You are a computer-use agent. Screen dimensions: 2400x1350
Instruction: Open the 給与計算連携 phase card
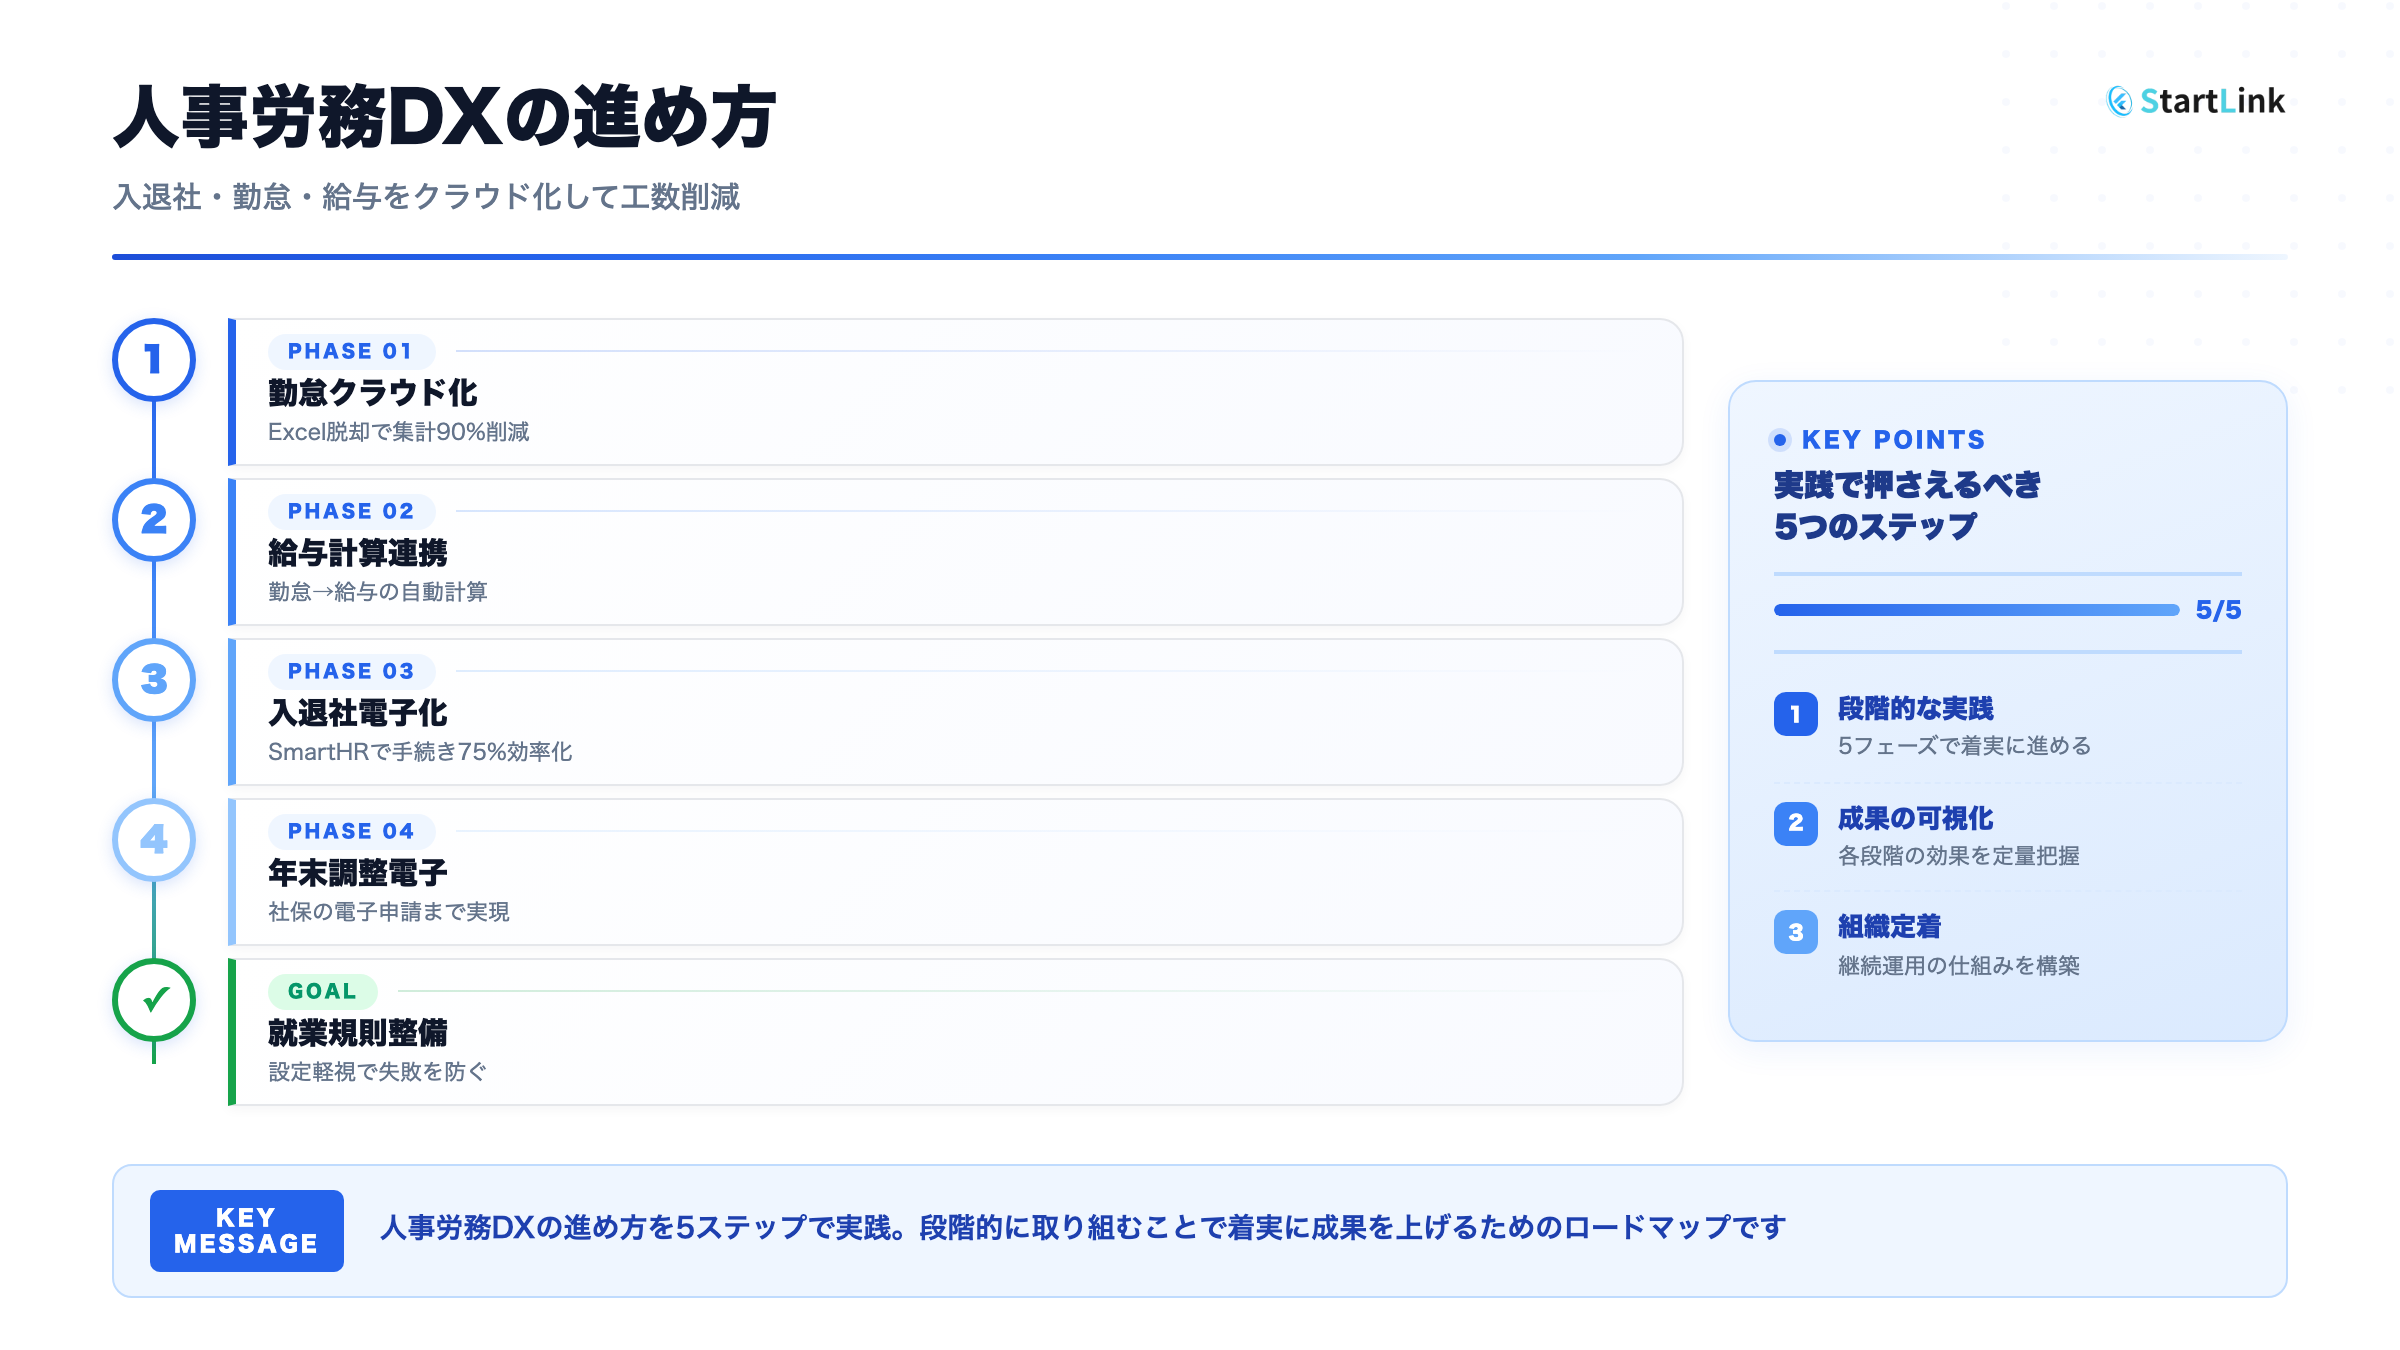tap(955, 552)
